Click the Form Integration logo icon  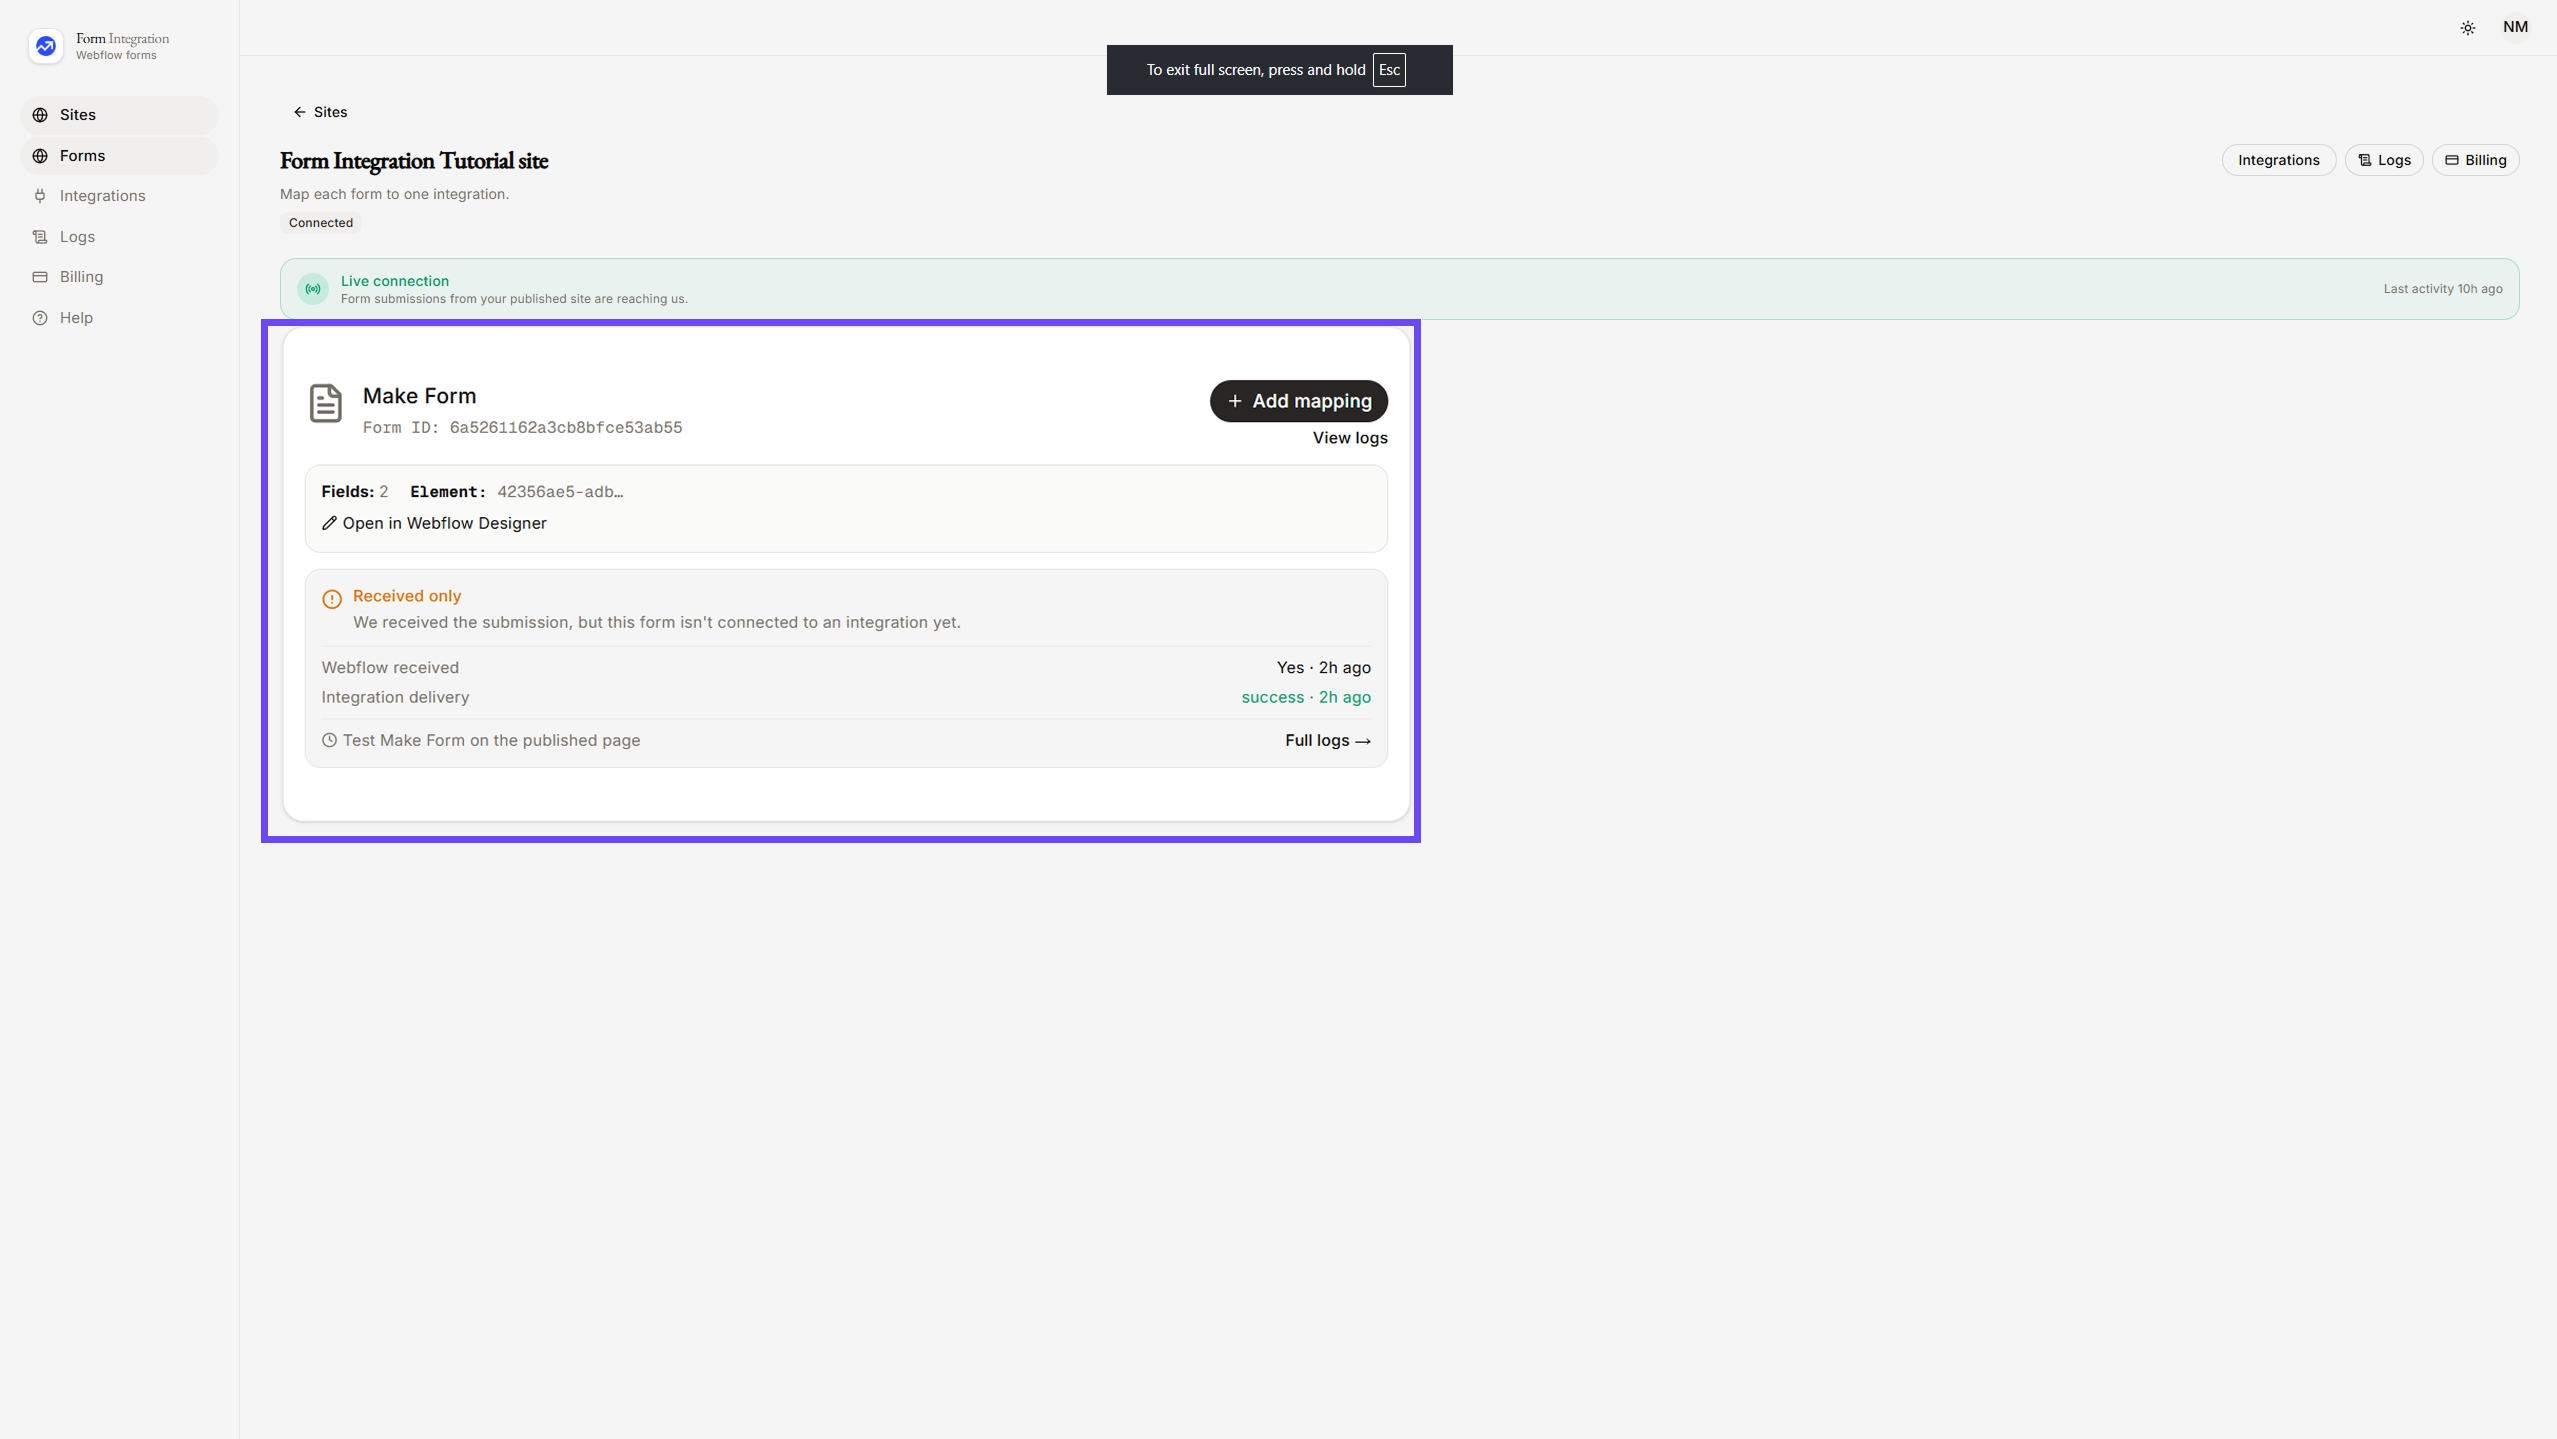click(45, 46)
